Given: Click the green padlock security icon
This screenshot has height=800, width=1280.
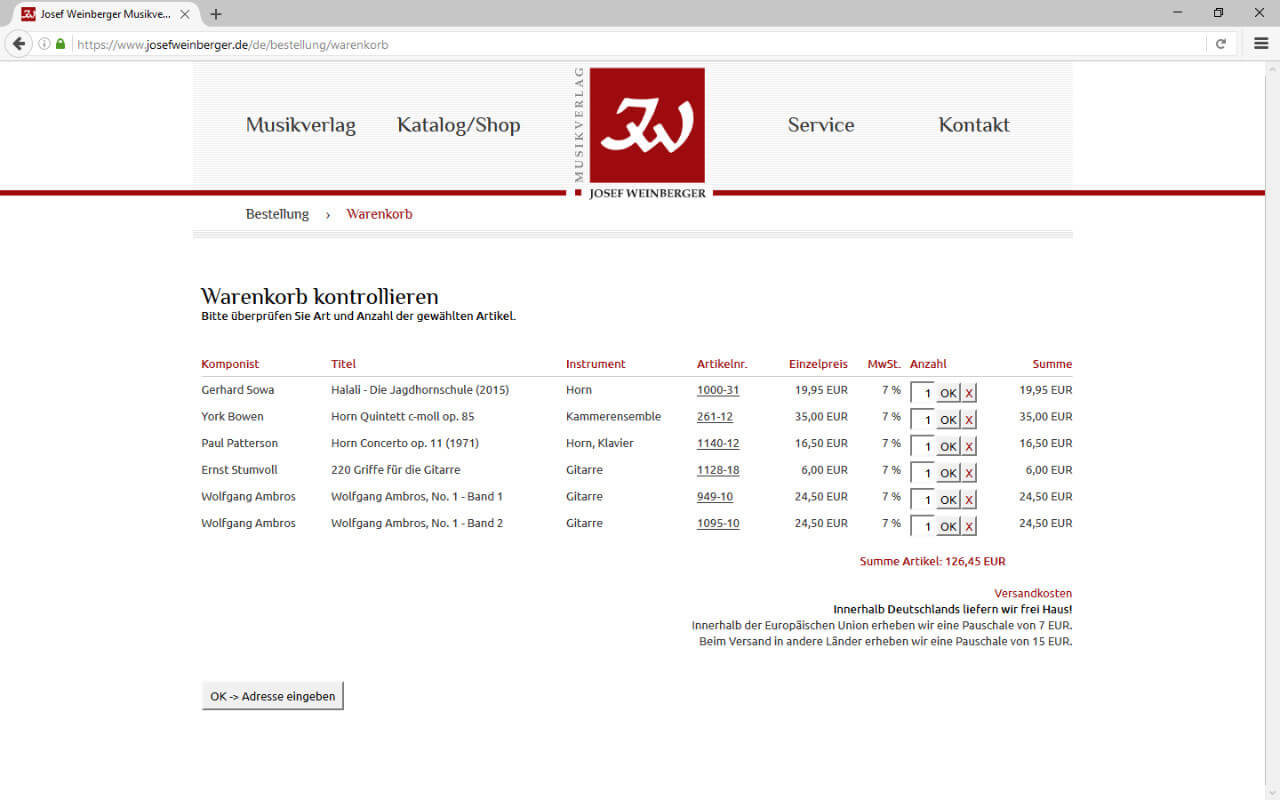Looking at the screenshot, I should coord(60,44).
